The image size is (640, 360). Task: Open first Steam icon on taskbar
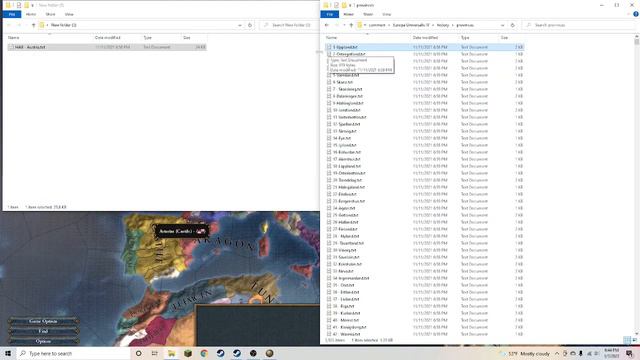tap(220, 353)
